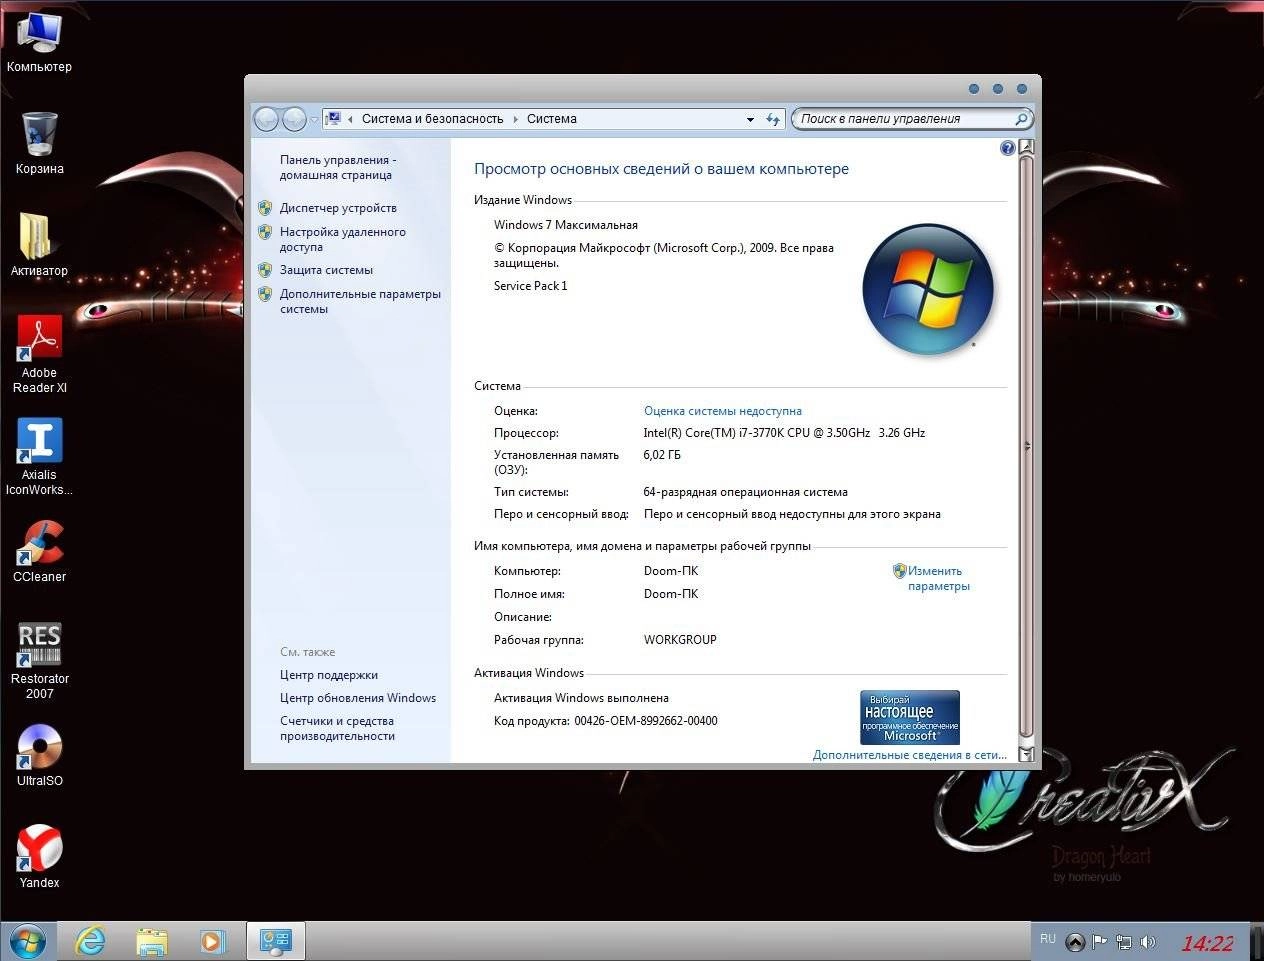Launch UltraISO desktop shortcut

39,755
